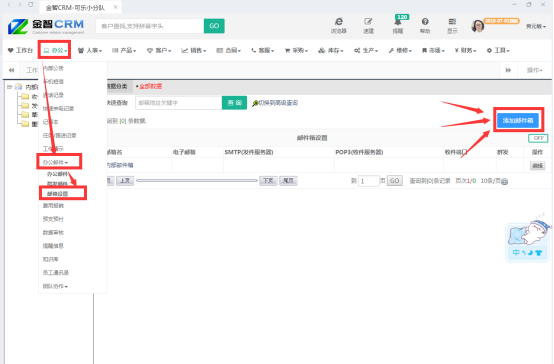Click the sleeping mascot input-method widget
Screen dimensions: 554x364
528,240
